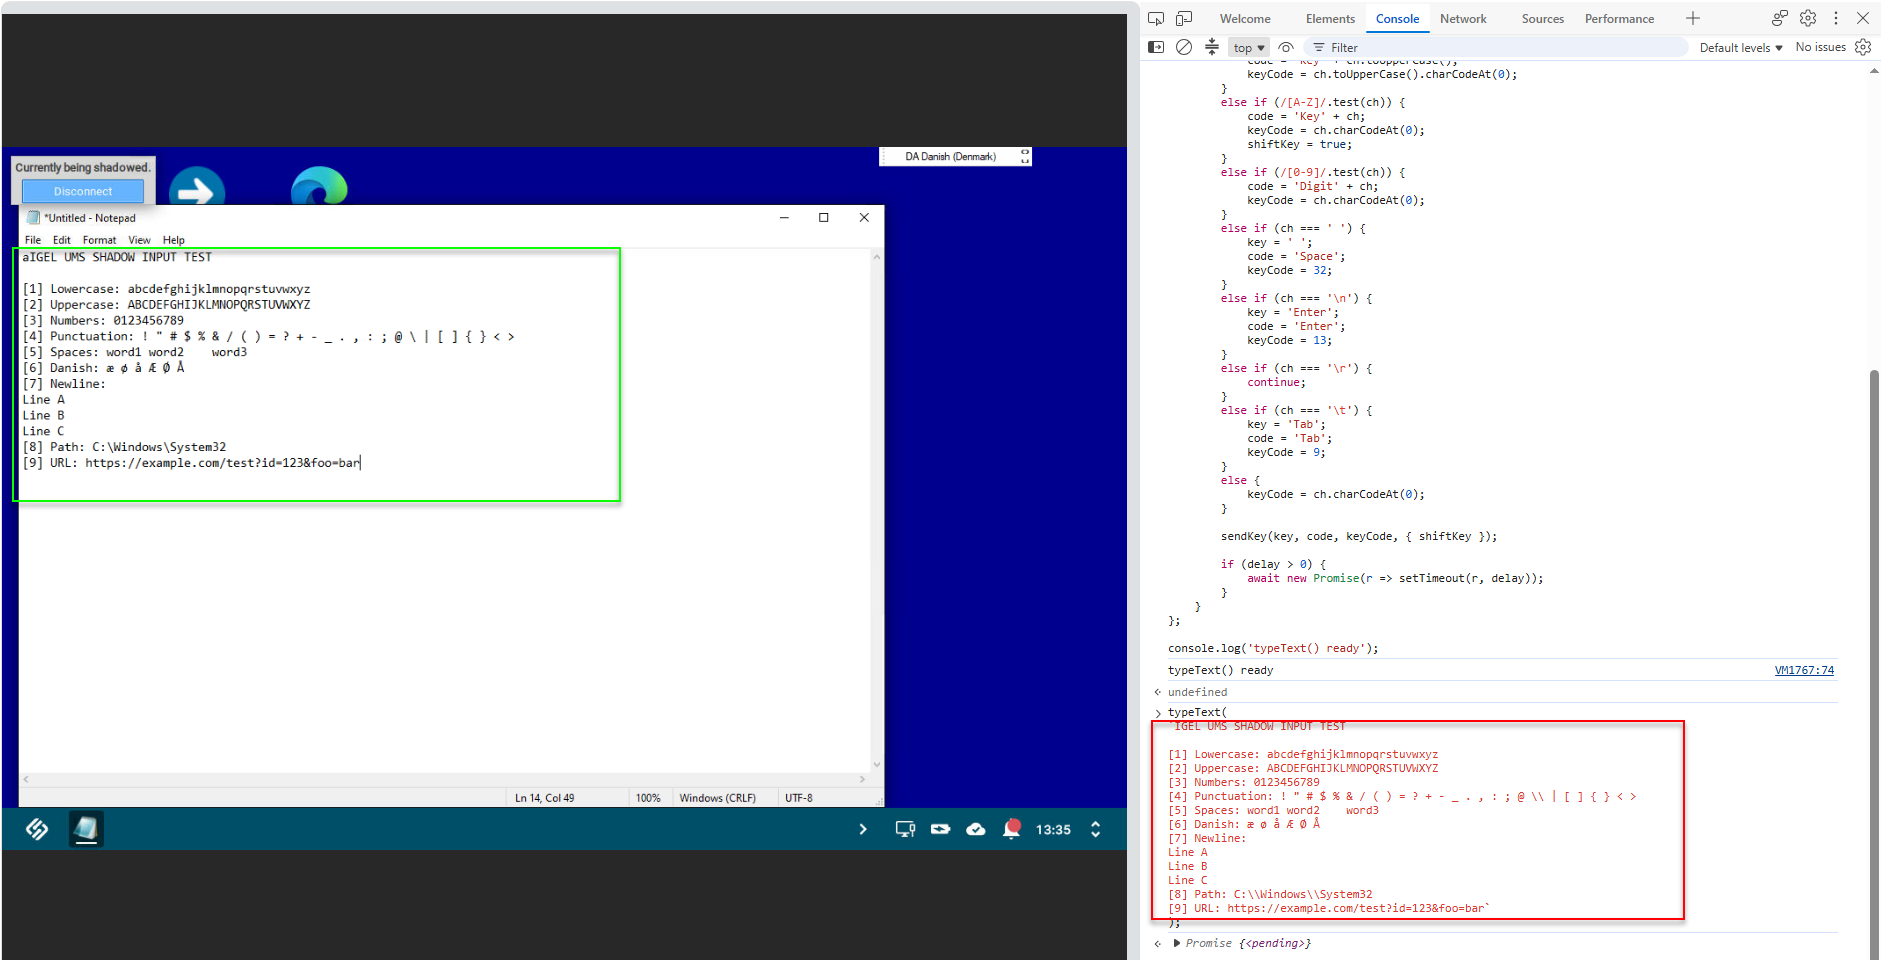Activate the inspect element picker in DevTools

[x=1156, y=18]
